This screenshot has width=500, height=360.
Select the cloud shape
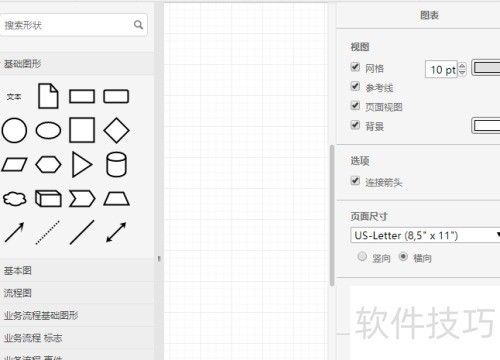tap(15, 199)
